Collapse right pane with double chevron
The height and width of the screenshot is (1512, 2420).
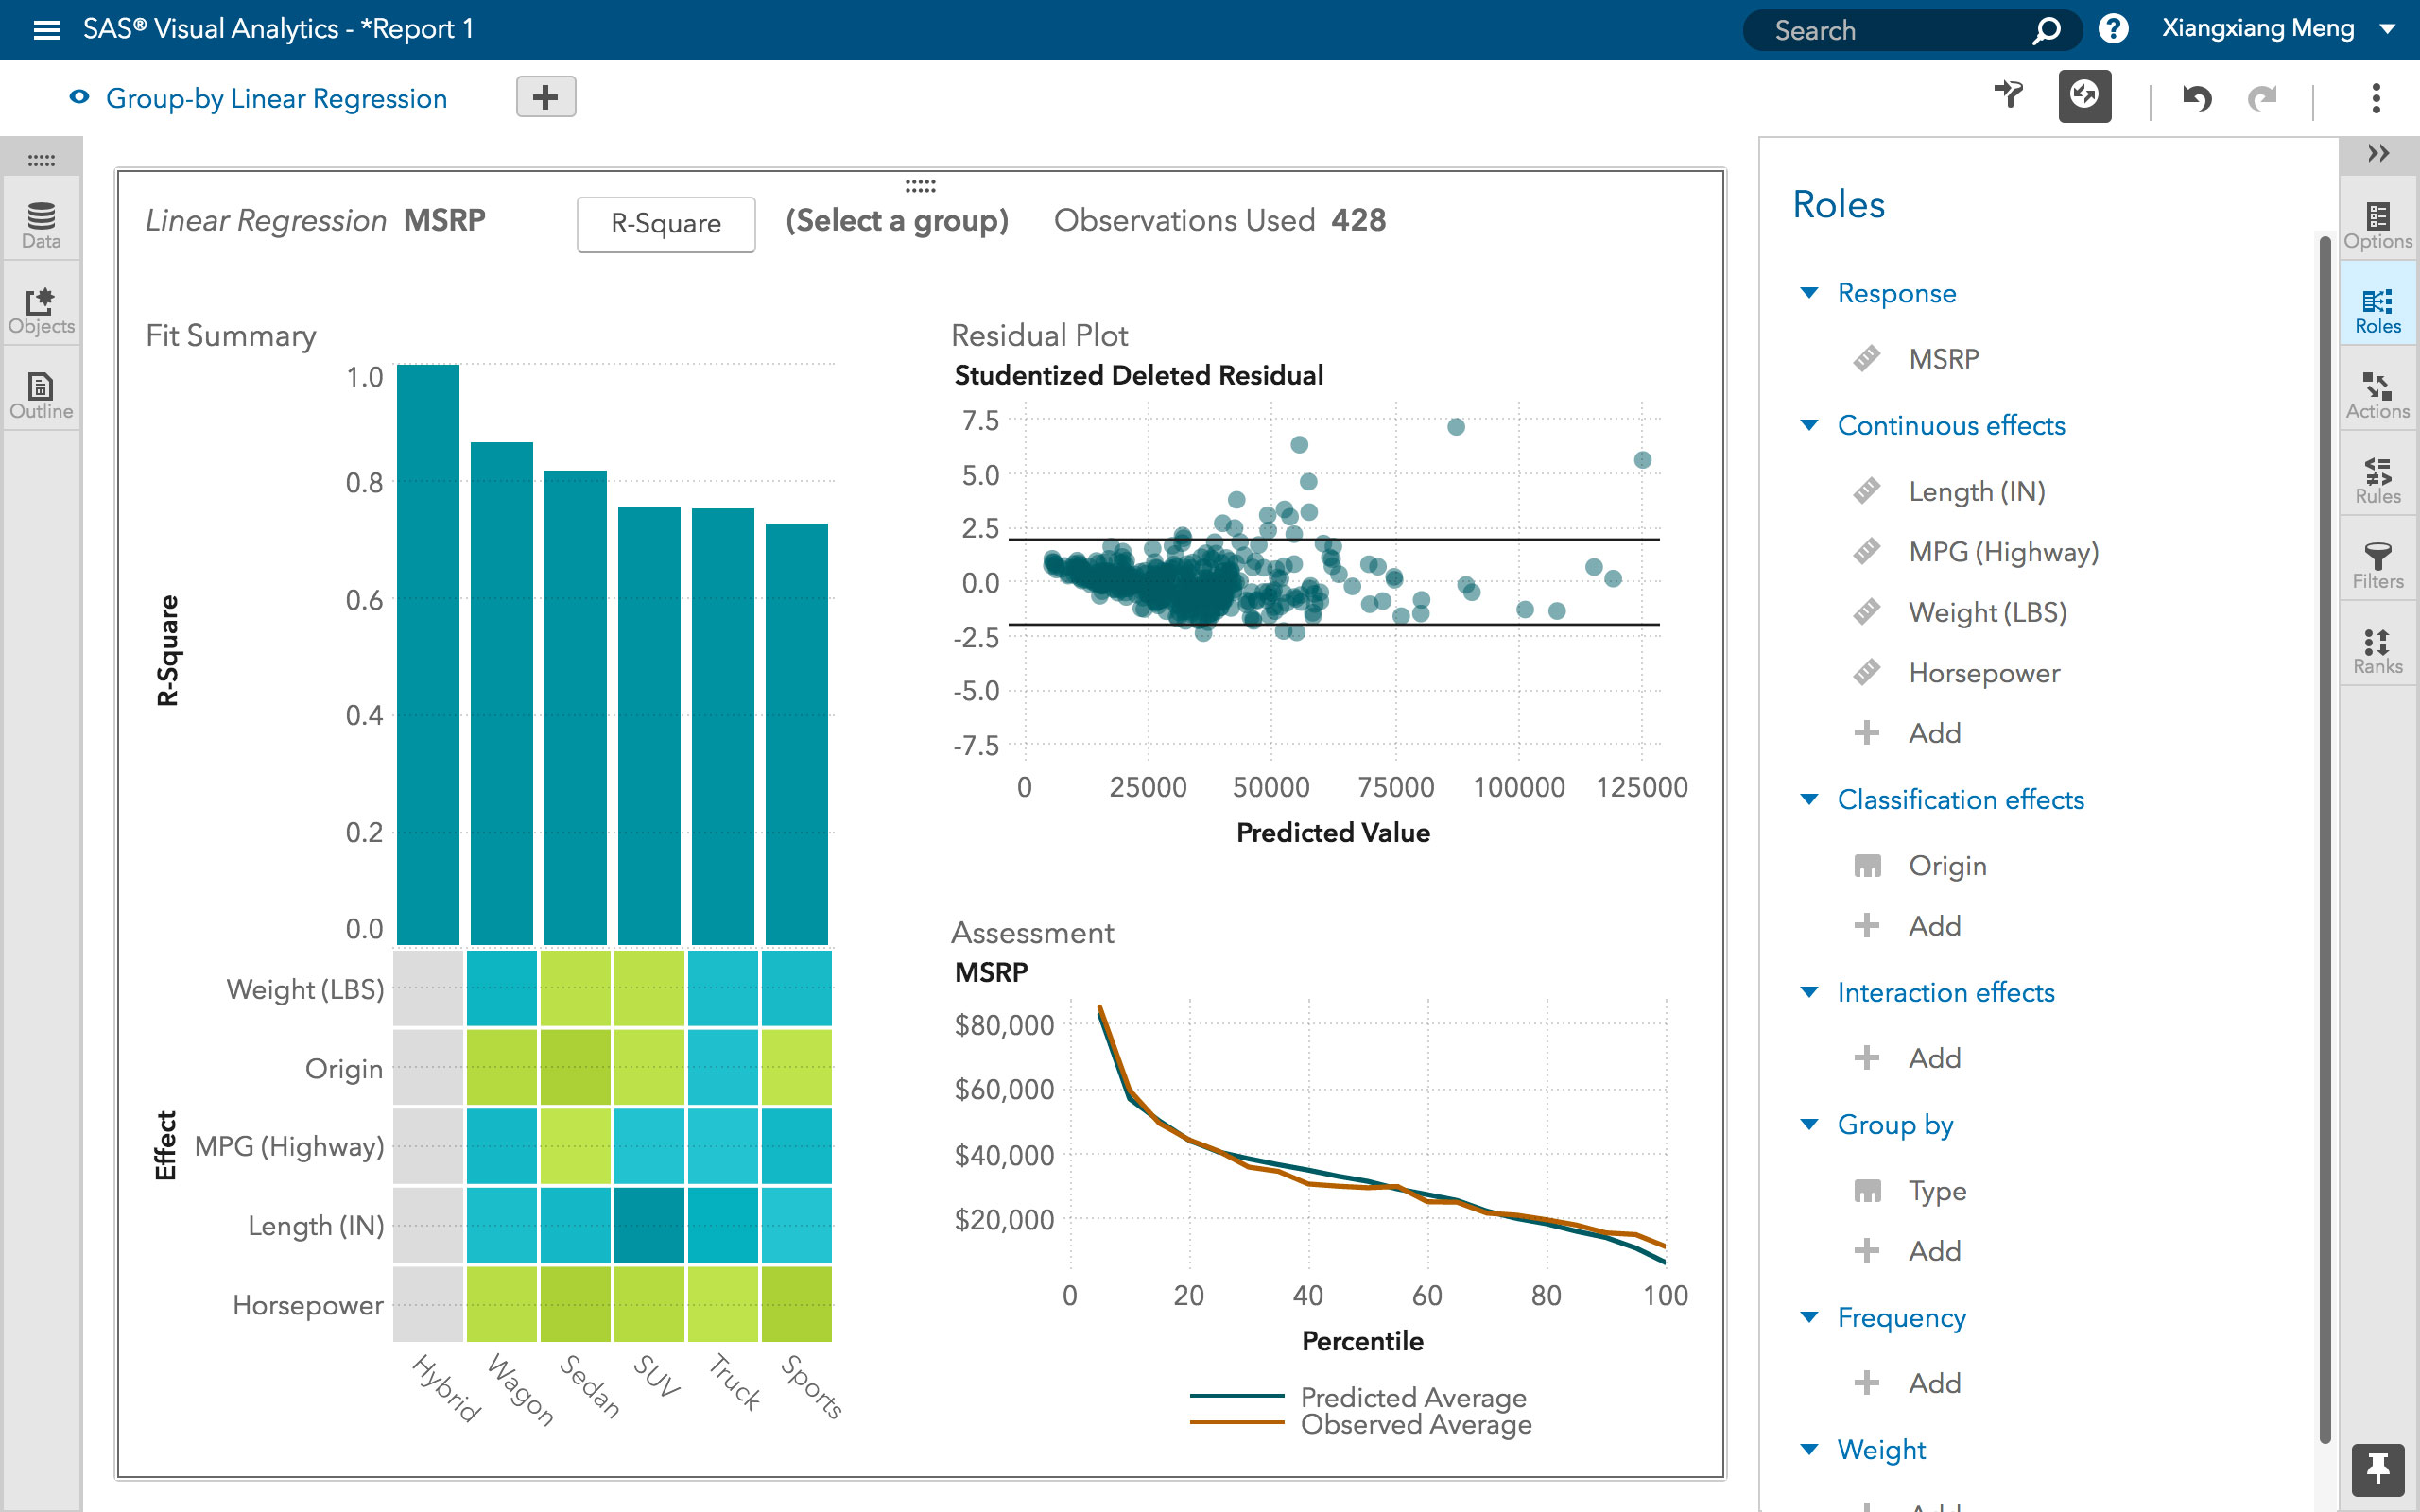[2378, 153]
